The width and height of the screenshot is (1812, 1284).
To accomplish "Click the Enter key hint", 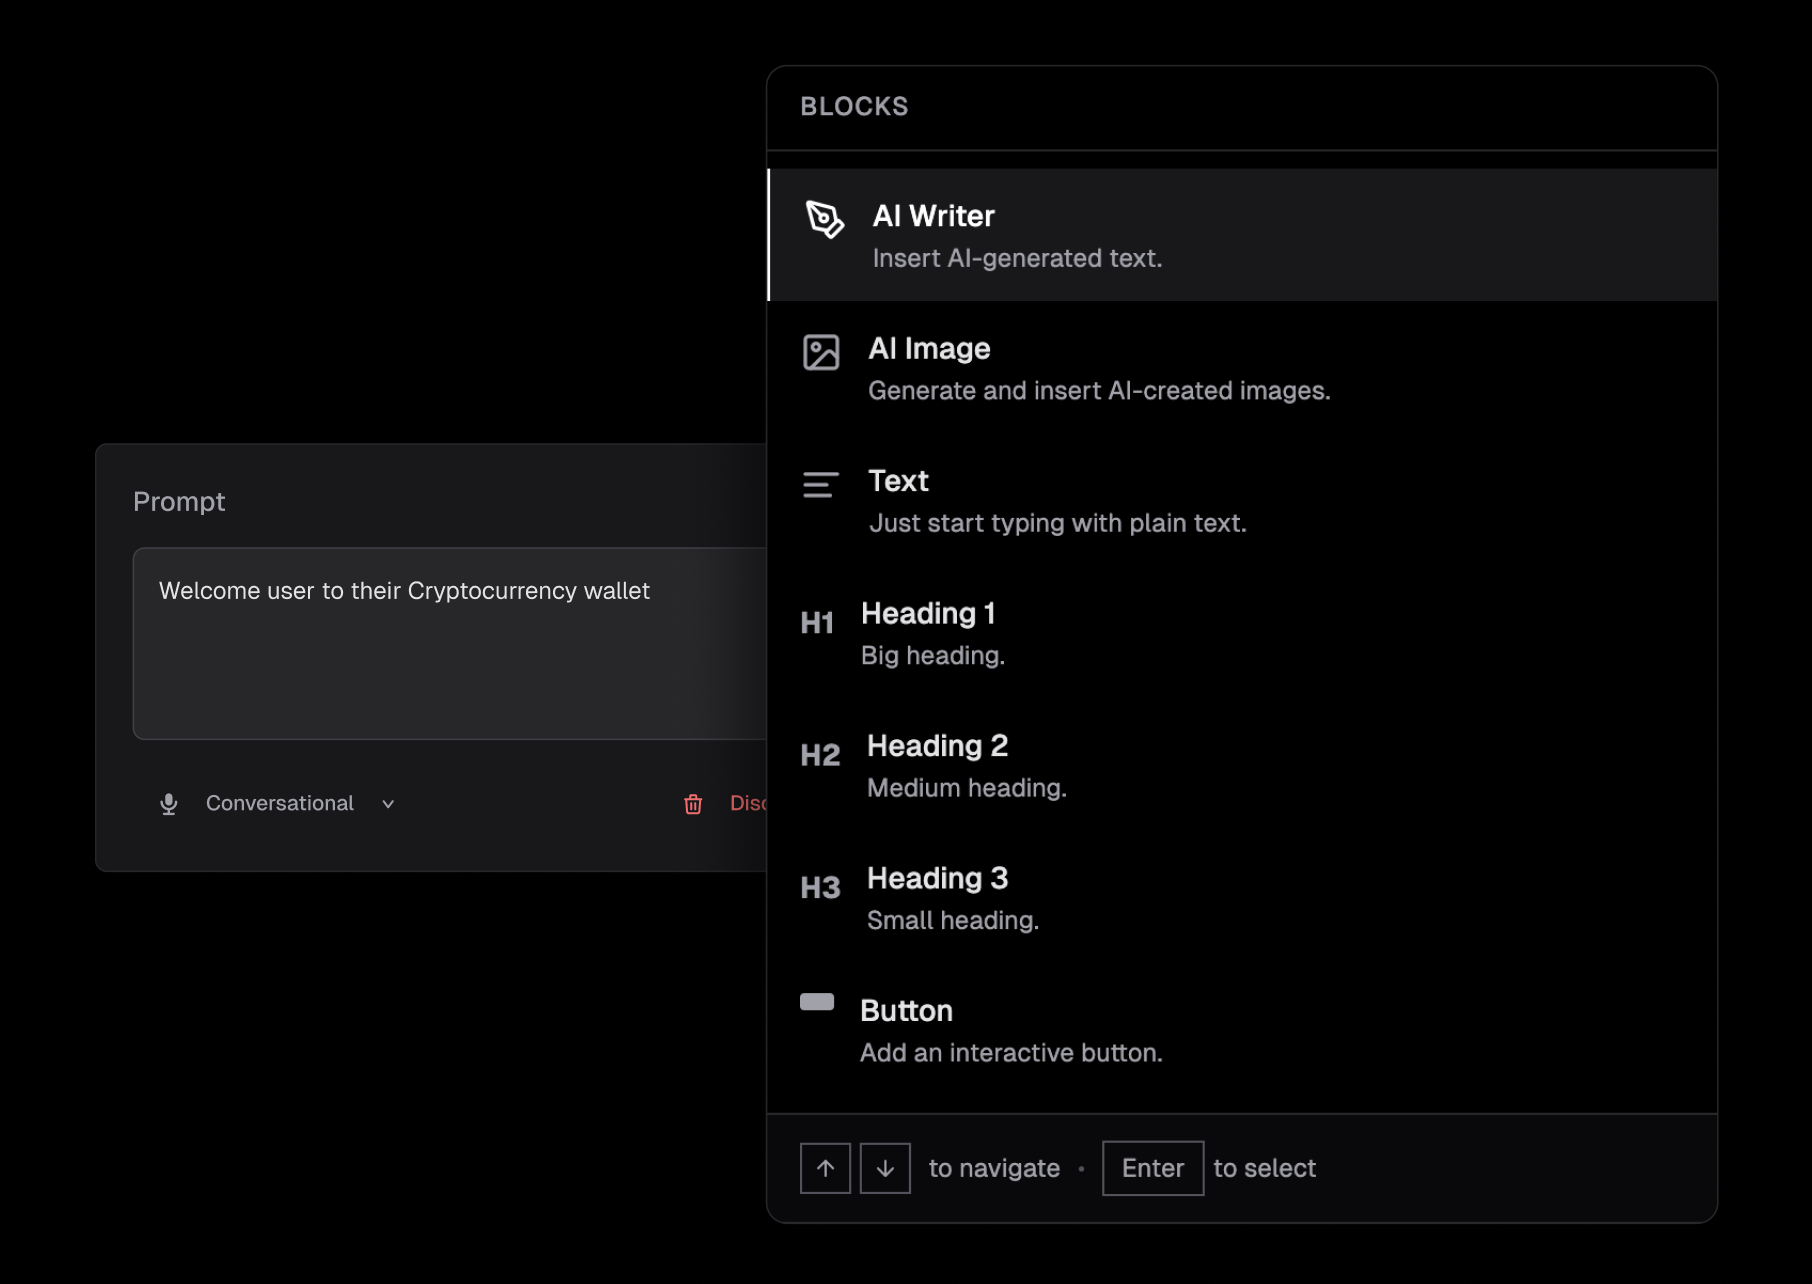I will [1153, 1168].
